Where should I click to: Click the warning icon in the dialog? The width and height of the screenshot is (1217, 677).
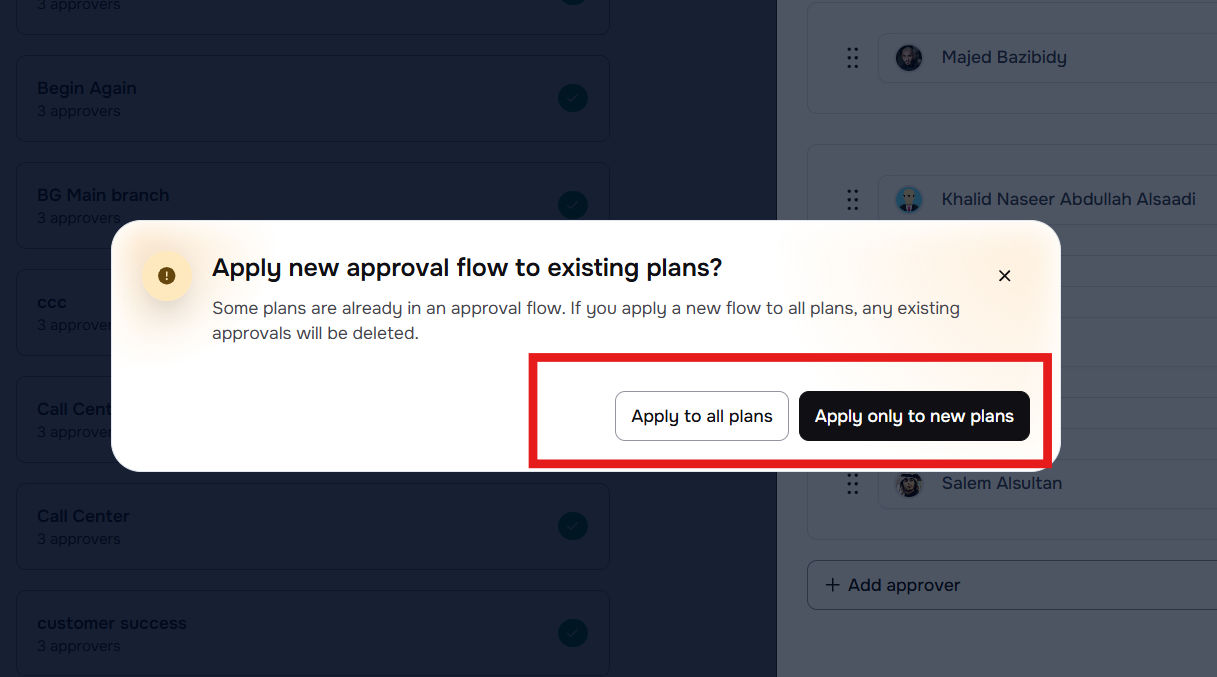pyautogui.click(x=167, y=276)
